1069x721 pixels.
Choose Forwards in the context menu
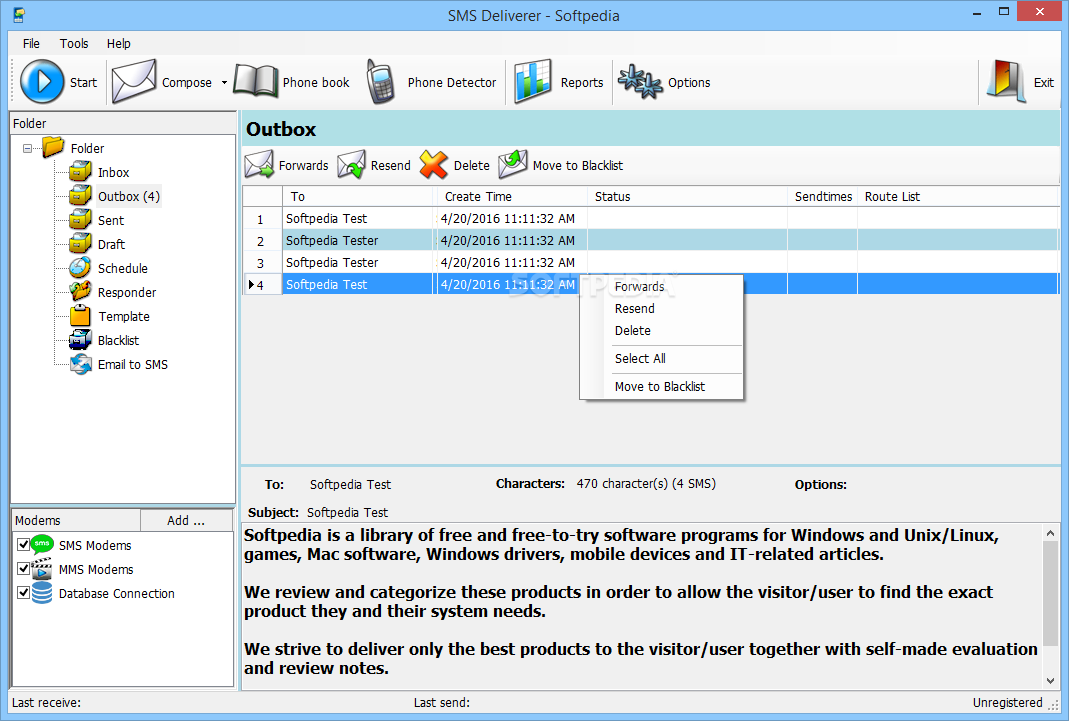pos(661,287)
